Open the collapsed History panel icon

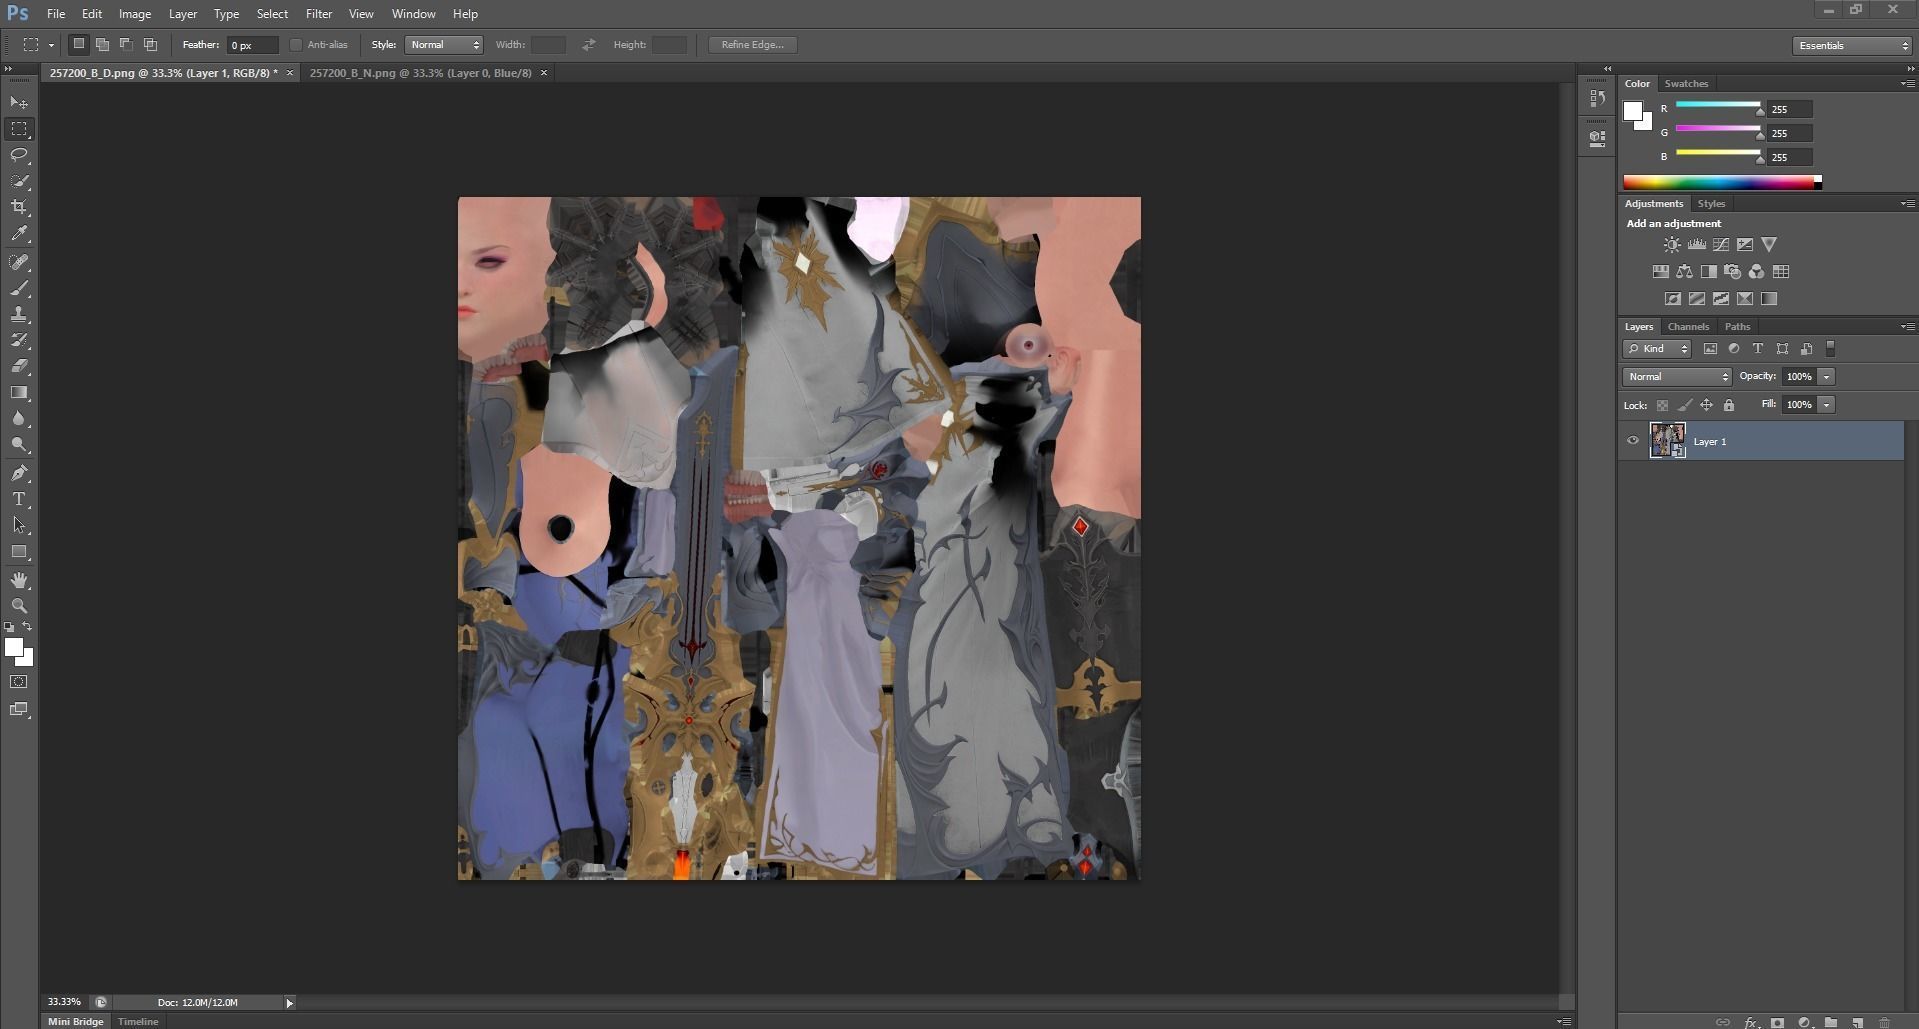pos(1597,99)
